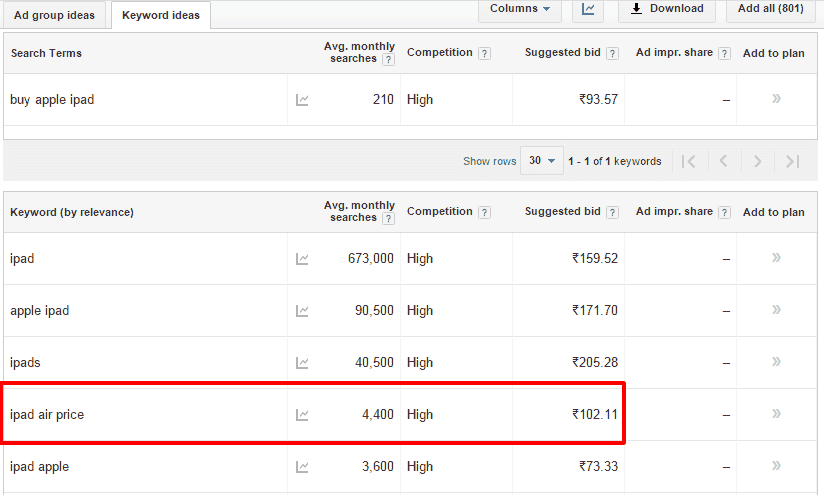Show trend chart for ipad air price
This screenshot has height=495, width=824.
click(x=302, y=415)
